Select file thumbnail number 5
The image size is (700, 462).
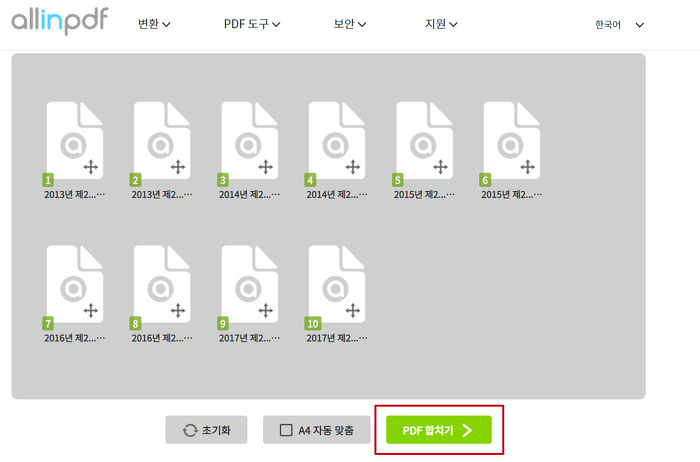(x=425, y=140)
